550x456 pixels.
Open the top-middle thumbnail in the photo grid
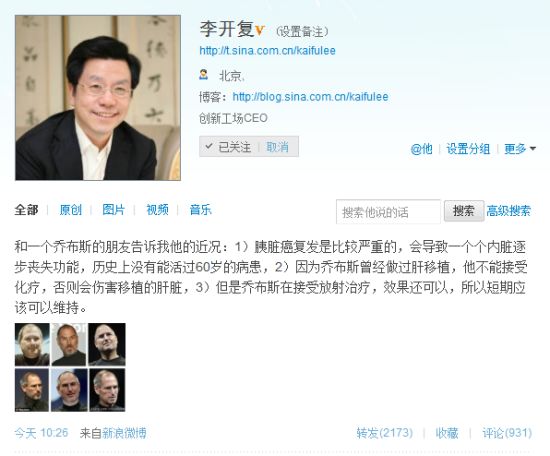point(69,344)
